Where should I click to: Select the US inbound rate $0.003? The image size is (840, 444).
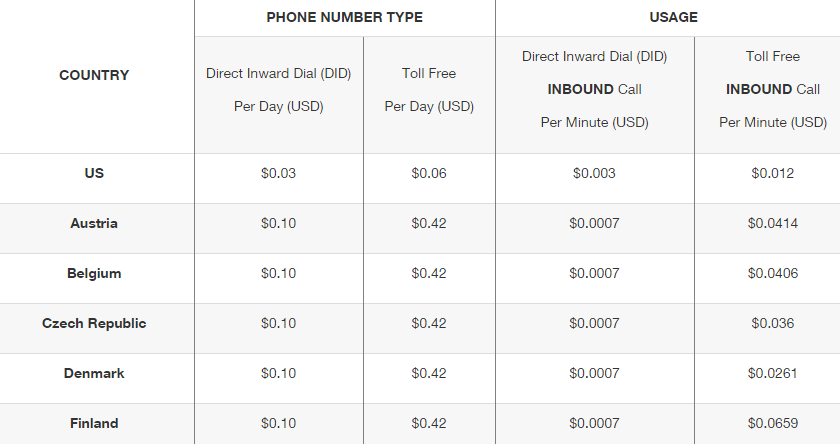click(595, 174)
